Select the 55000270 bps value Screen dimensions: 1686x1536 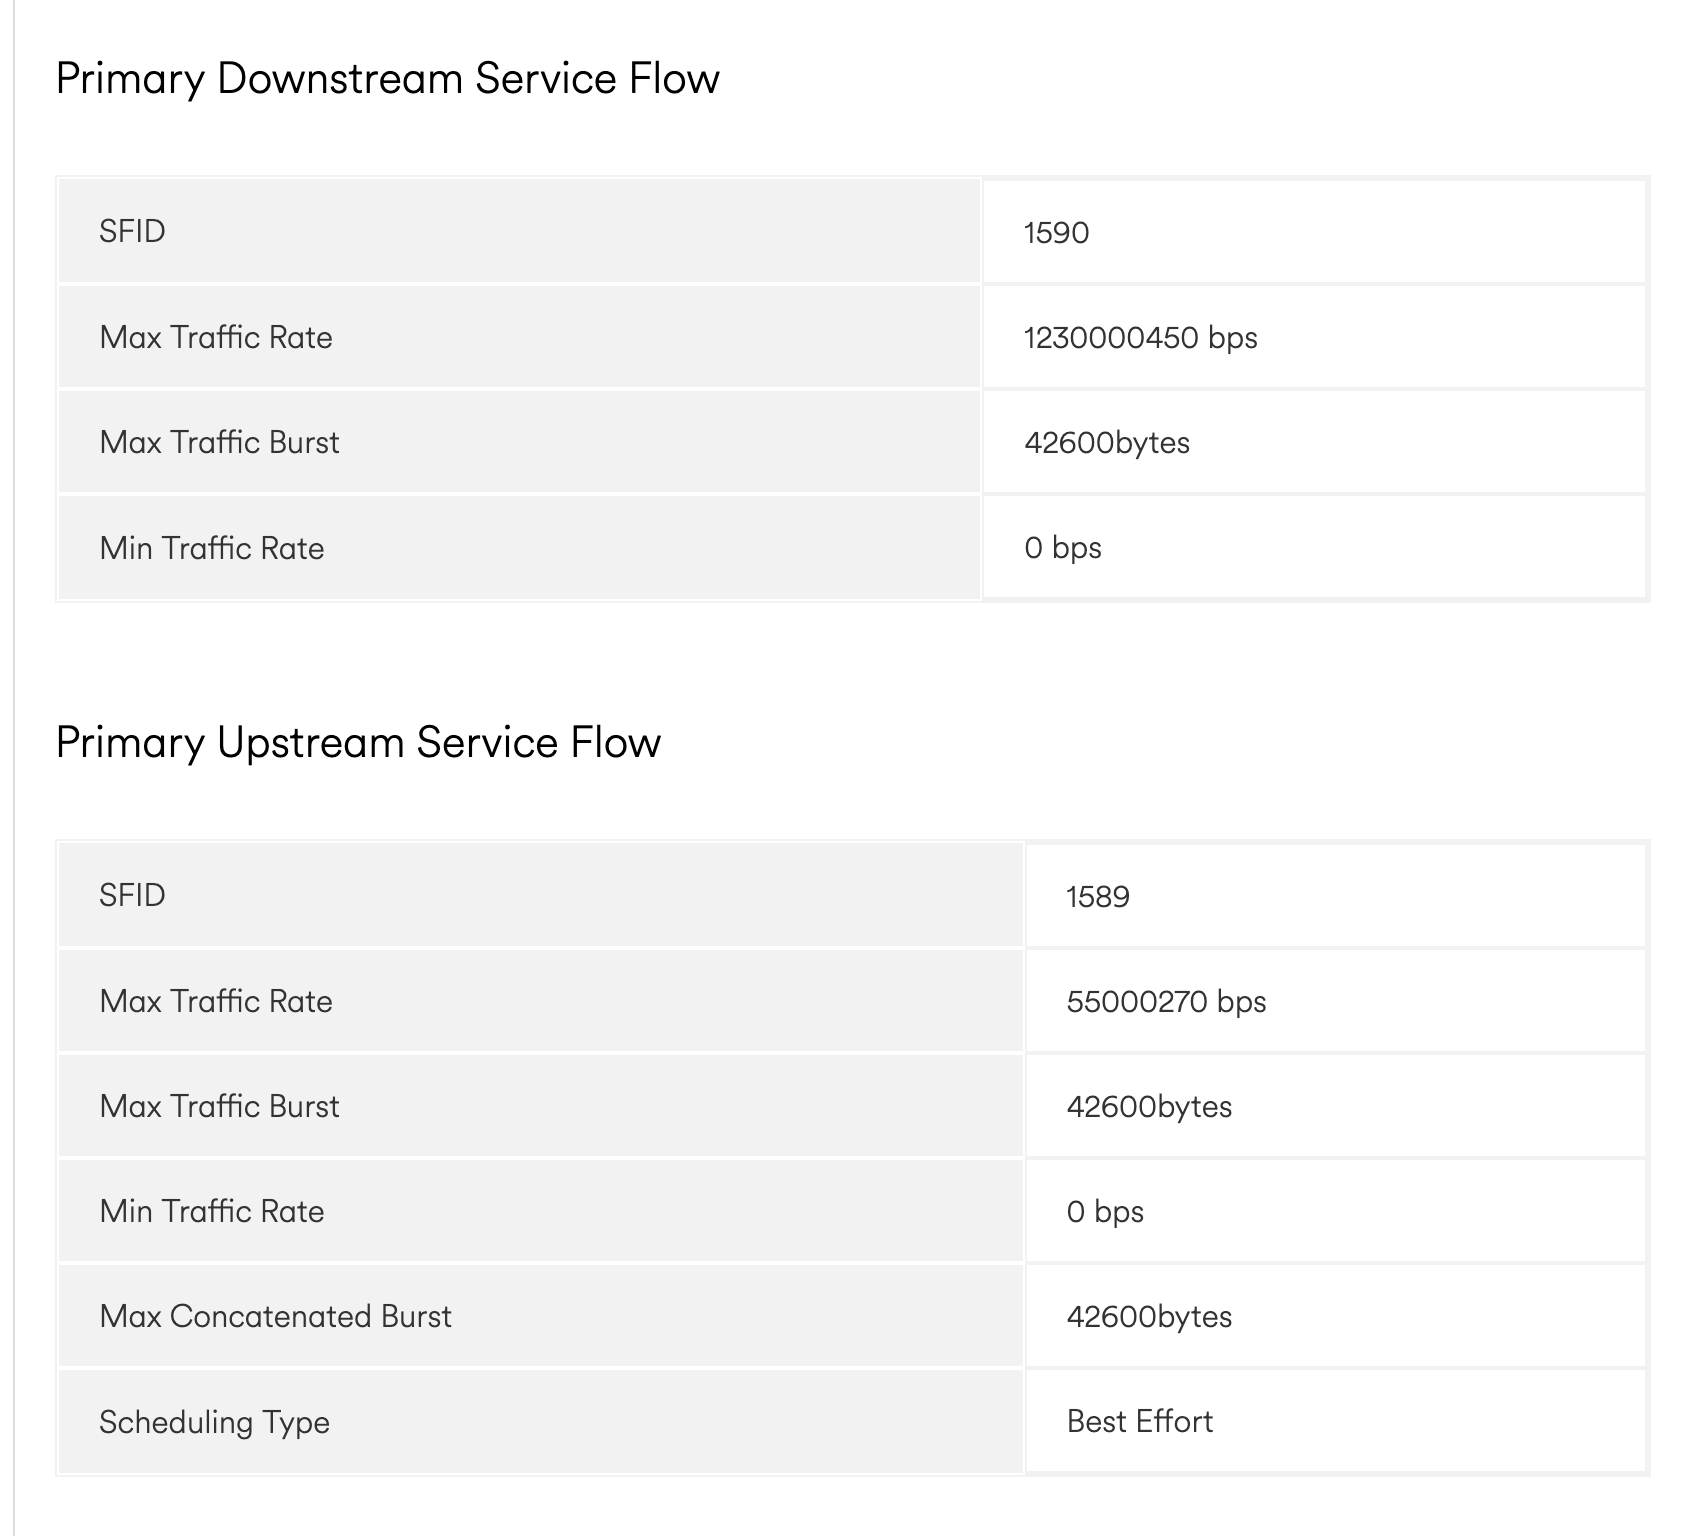click(1166, 1002)
